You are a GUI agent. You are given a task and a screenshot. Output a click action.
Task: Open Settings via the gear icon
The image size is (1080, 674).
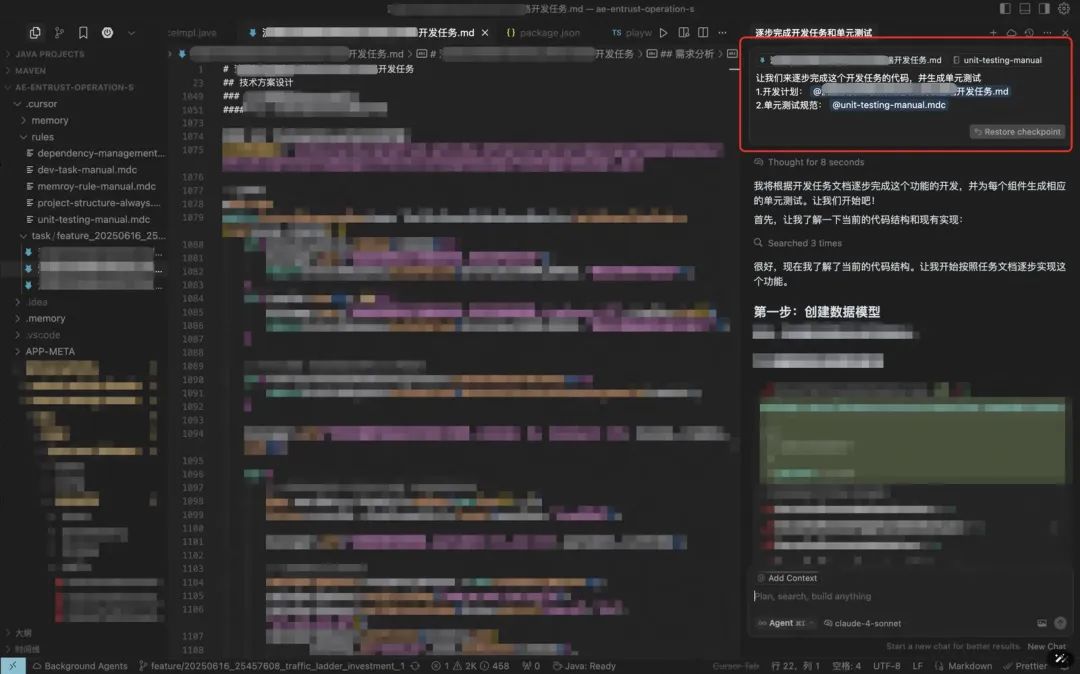[1065, 8]
